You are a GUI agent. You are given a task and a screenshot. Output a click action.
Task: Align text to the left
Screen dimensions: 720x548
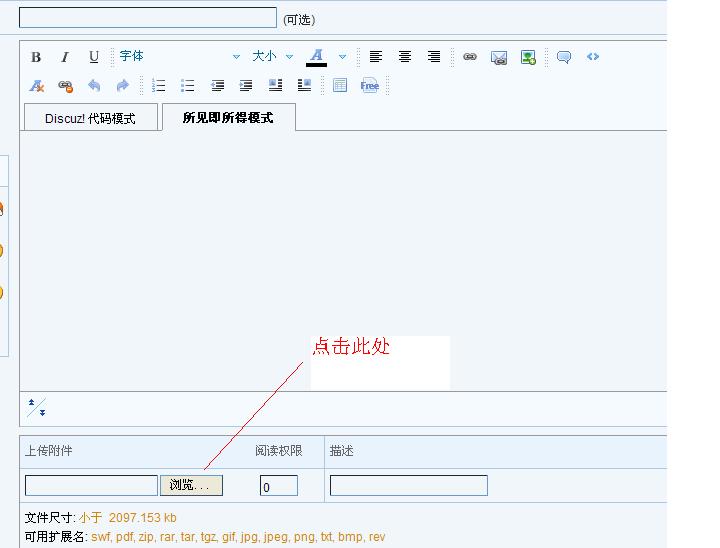(376, 56)
